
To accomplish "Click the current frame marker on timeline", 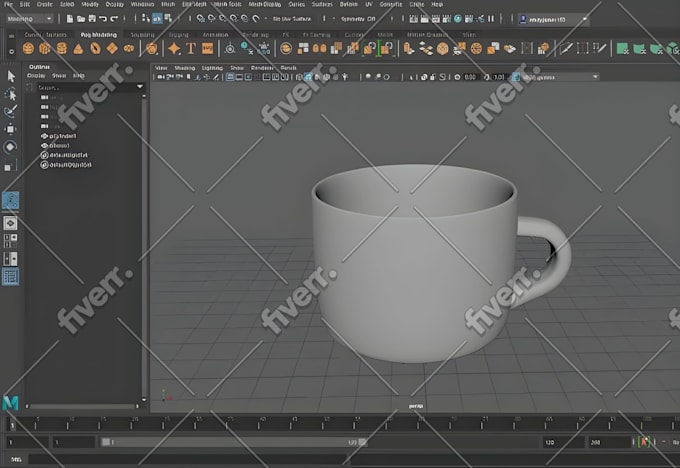I will click(13, 425).
